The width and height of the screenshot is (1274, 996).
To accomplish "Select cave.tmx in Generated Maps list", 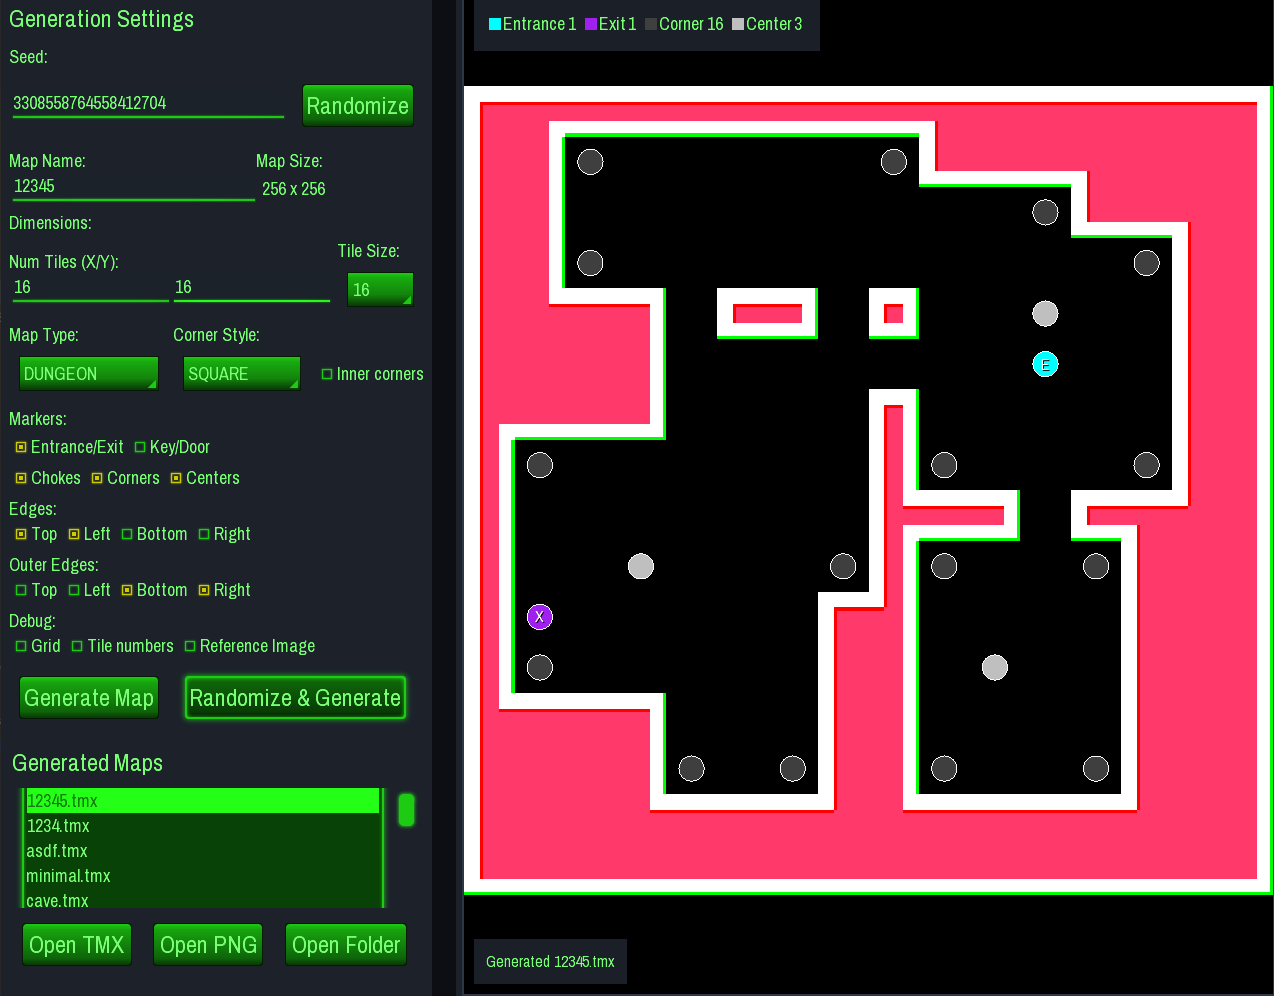I will (203, 900).
